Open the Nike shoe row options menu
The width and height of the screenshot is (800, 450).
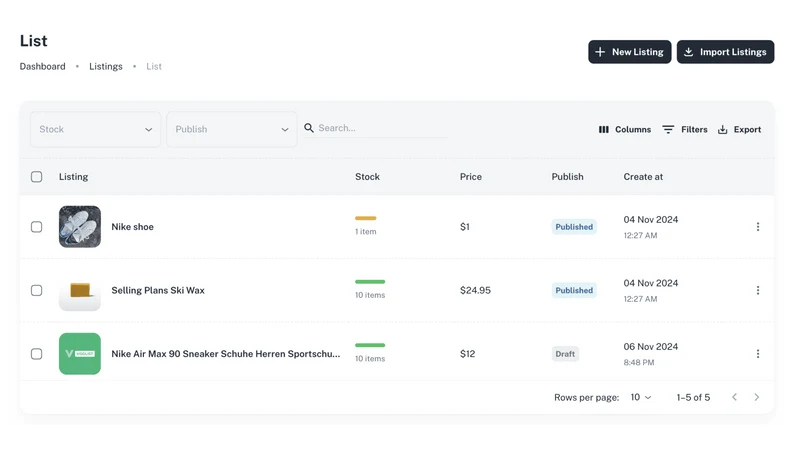click(758, 227)
